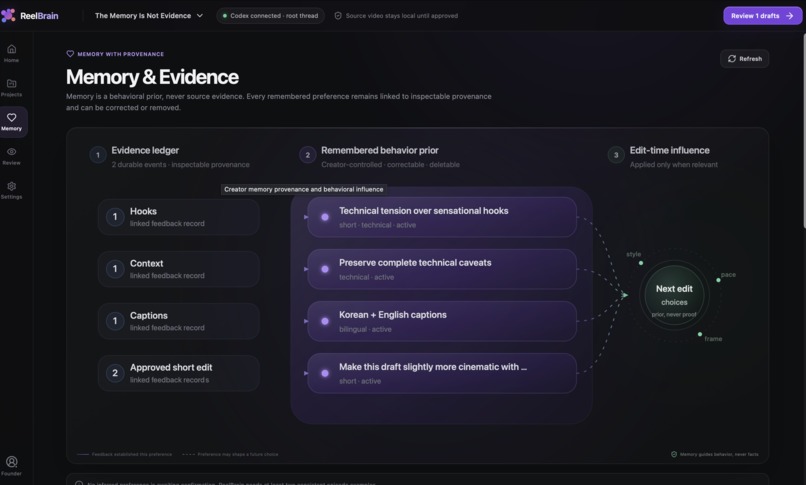806x485 pixels.
Task: Select Preserve complete technical caveats card
Action: pos(442,269)
